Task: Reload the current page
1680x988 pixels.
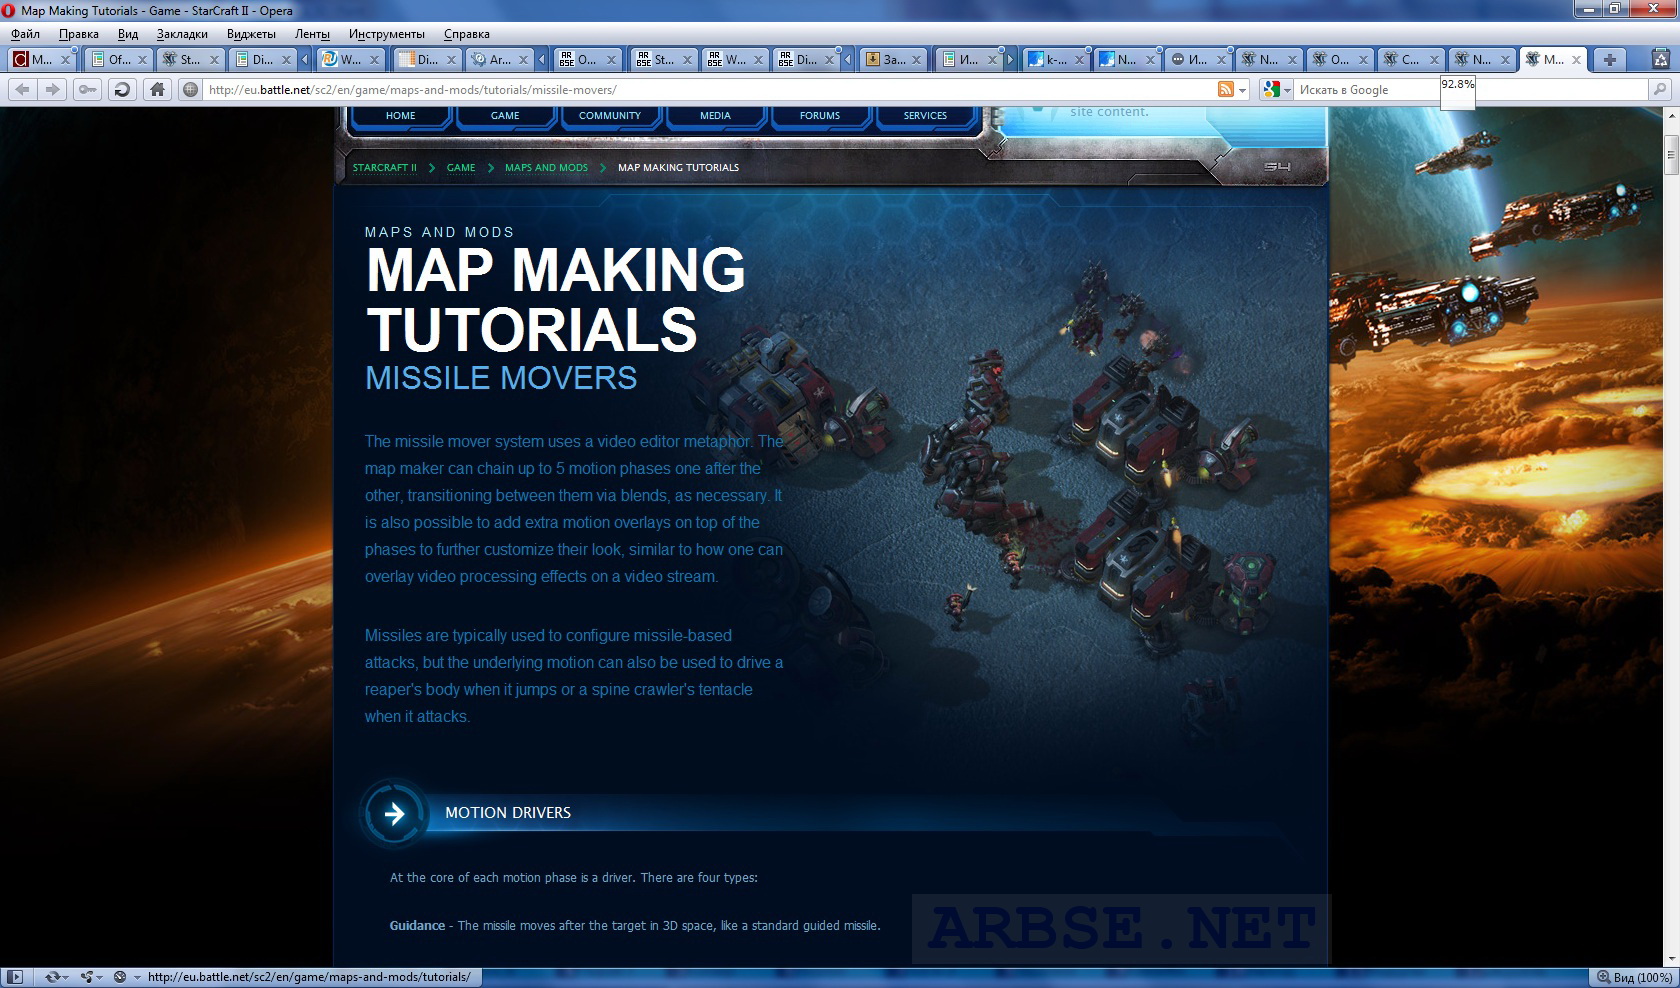Action: click(122, 89)
